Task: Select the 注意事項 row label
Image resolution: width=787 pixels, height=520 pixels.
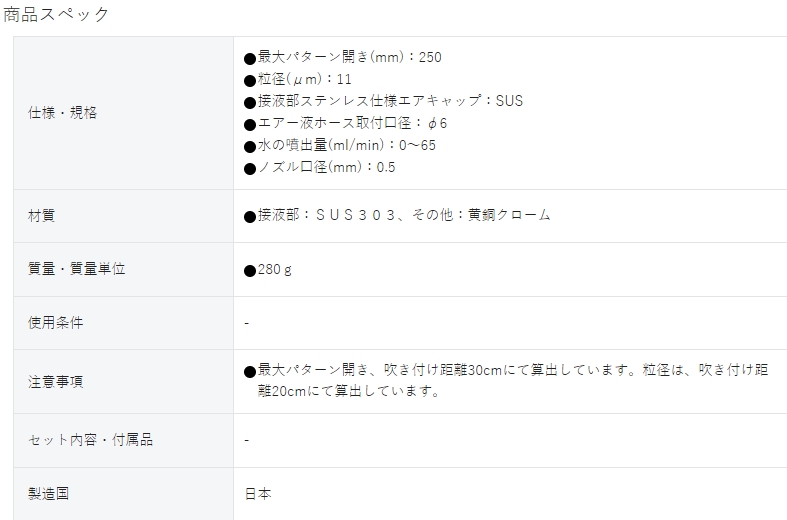Action: pos(55,381)
